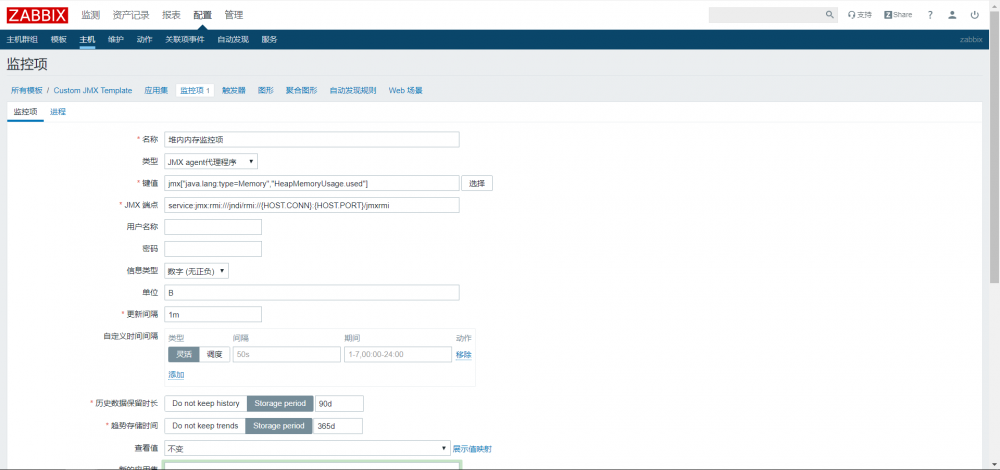Click the logout power icon
This screenshot has width=1000, height=470.
[x=974, y=15]
